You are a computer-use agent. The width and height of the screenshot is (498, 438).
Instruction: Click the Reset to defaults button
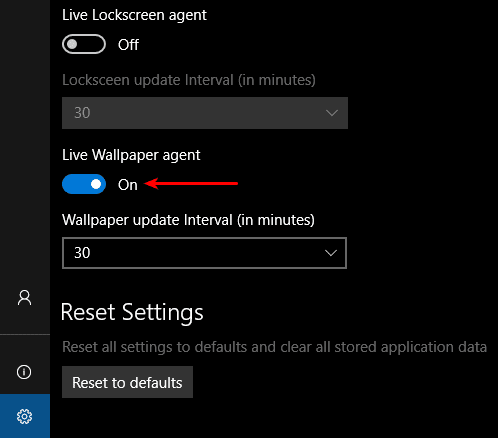click(x=127, y=382)
